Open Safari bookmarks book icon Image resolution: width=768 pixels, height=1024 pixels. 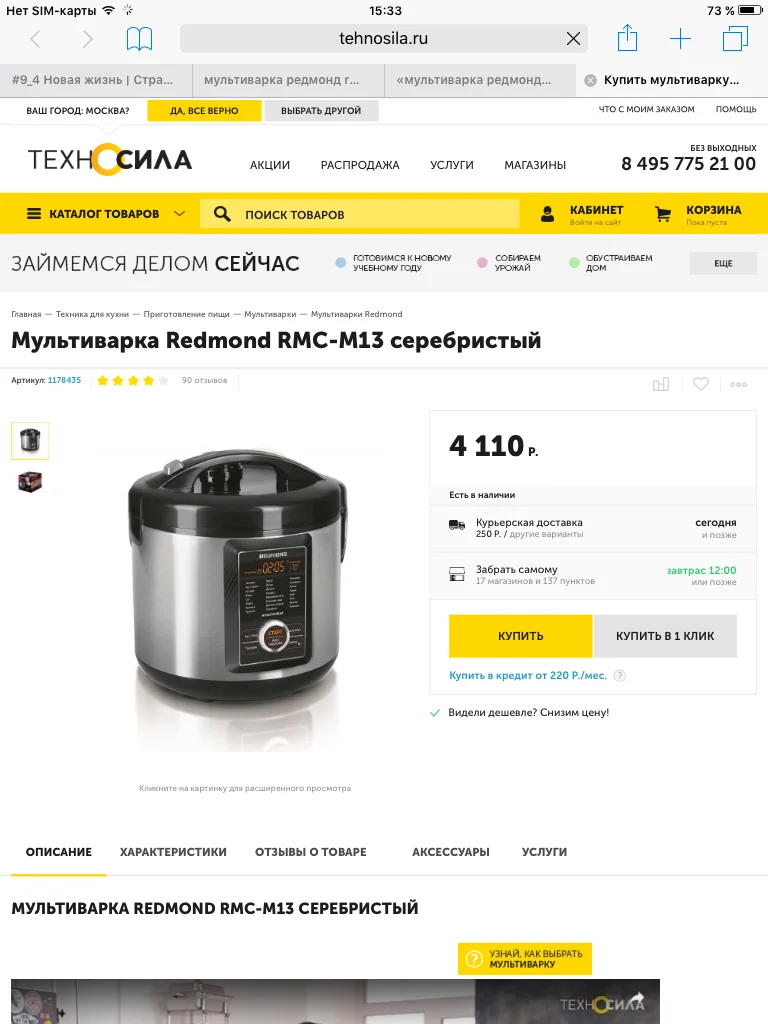pos(139,39)
